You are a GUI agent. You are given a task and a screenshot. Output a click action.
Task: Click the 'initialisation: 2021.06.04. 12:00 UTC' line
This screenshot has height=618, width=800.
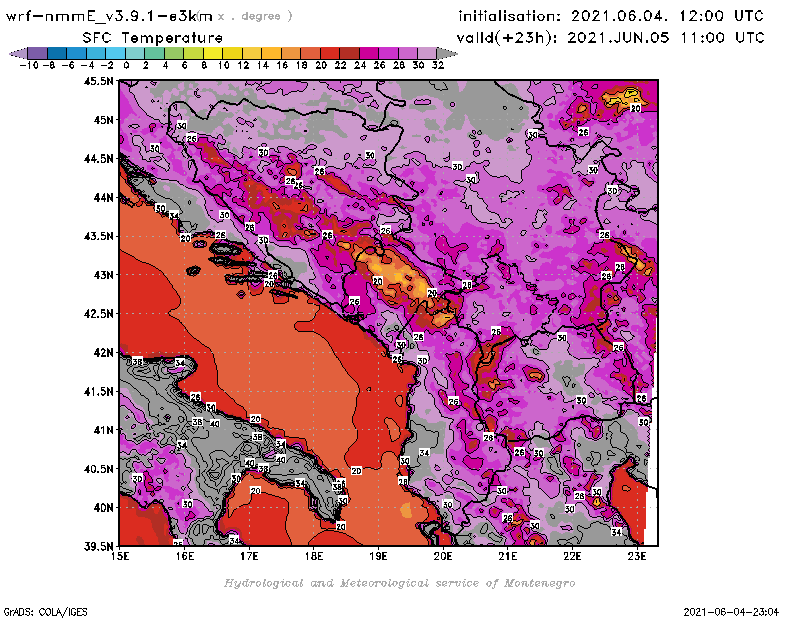pos(611,16)
